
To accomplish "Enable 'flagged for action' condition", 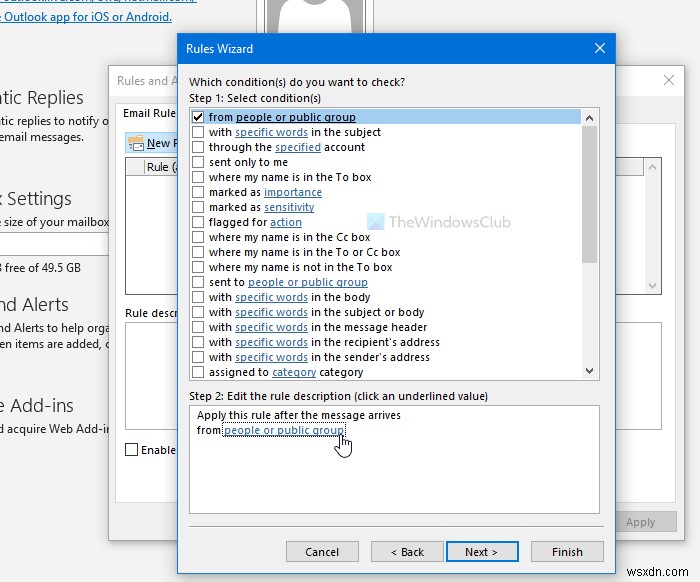I will coord(198,222).
